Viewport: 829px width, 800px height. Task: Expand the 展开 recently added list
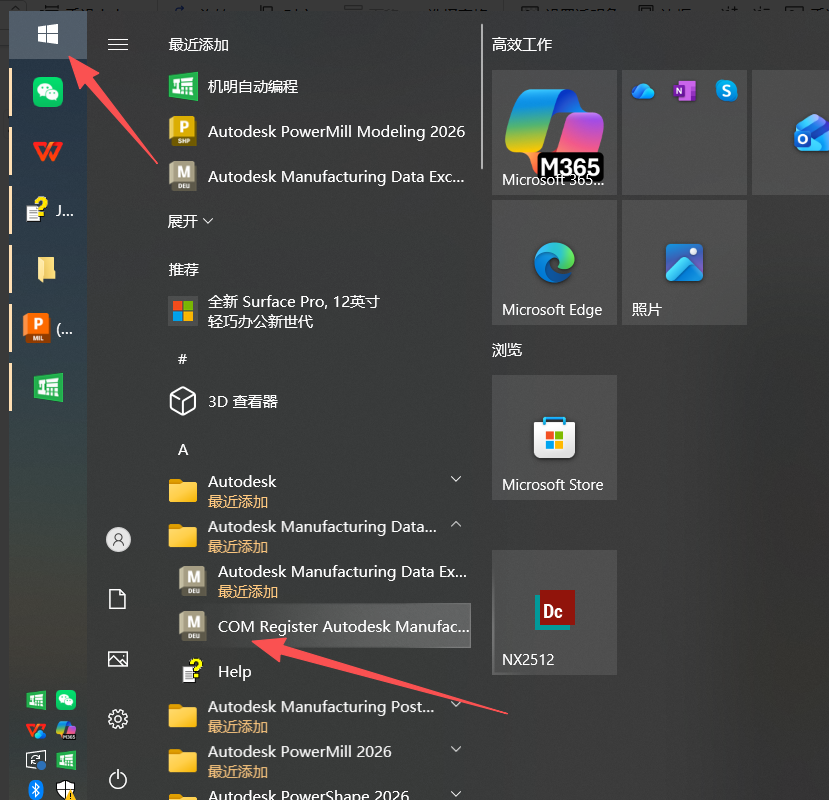point(190,221)
